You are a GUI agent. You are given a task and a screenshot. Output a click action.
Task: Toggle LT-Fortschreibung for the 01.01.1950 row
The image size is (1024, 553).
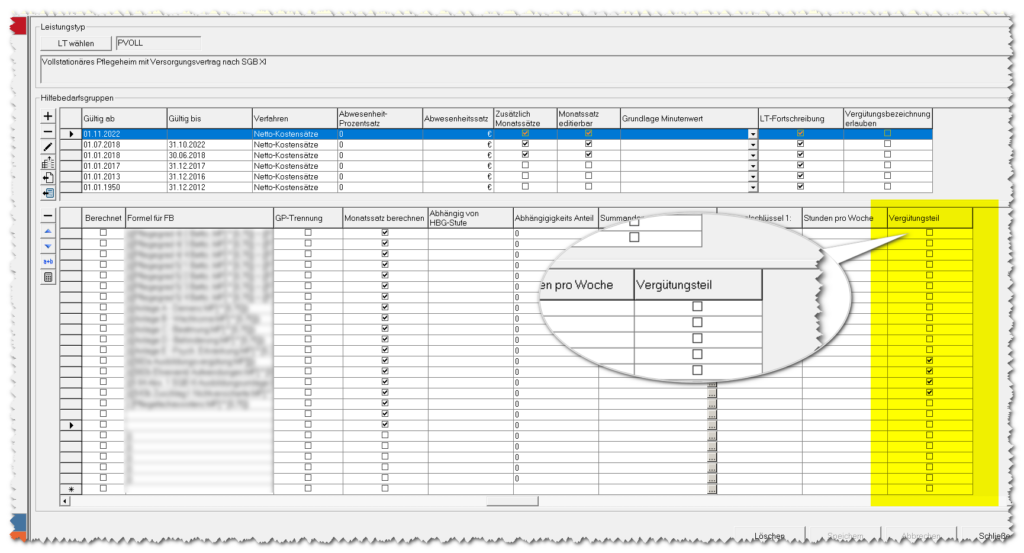point(801,187)
